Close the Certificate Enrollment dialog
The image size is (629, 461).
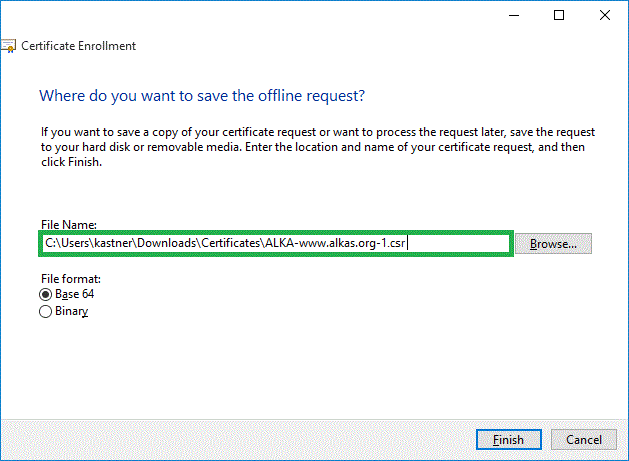coord(605,15)
